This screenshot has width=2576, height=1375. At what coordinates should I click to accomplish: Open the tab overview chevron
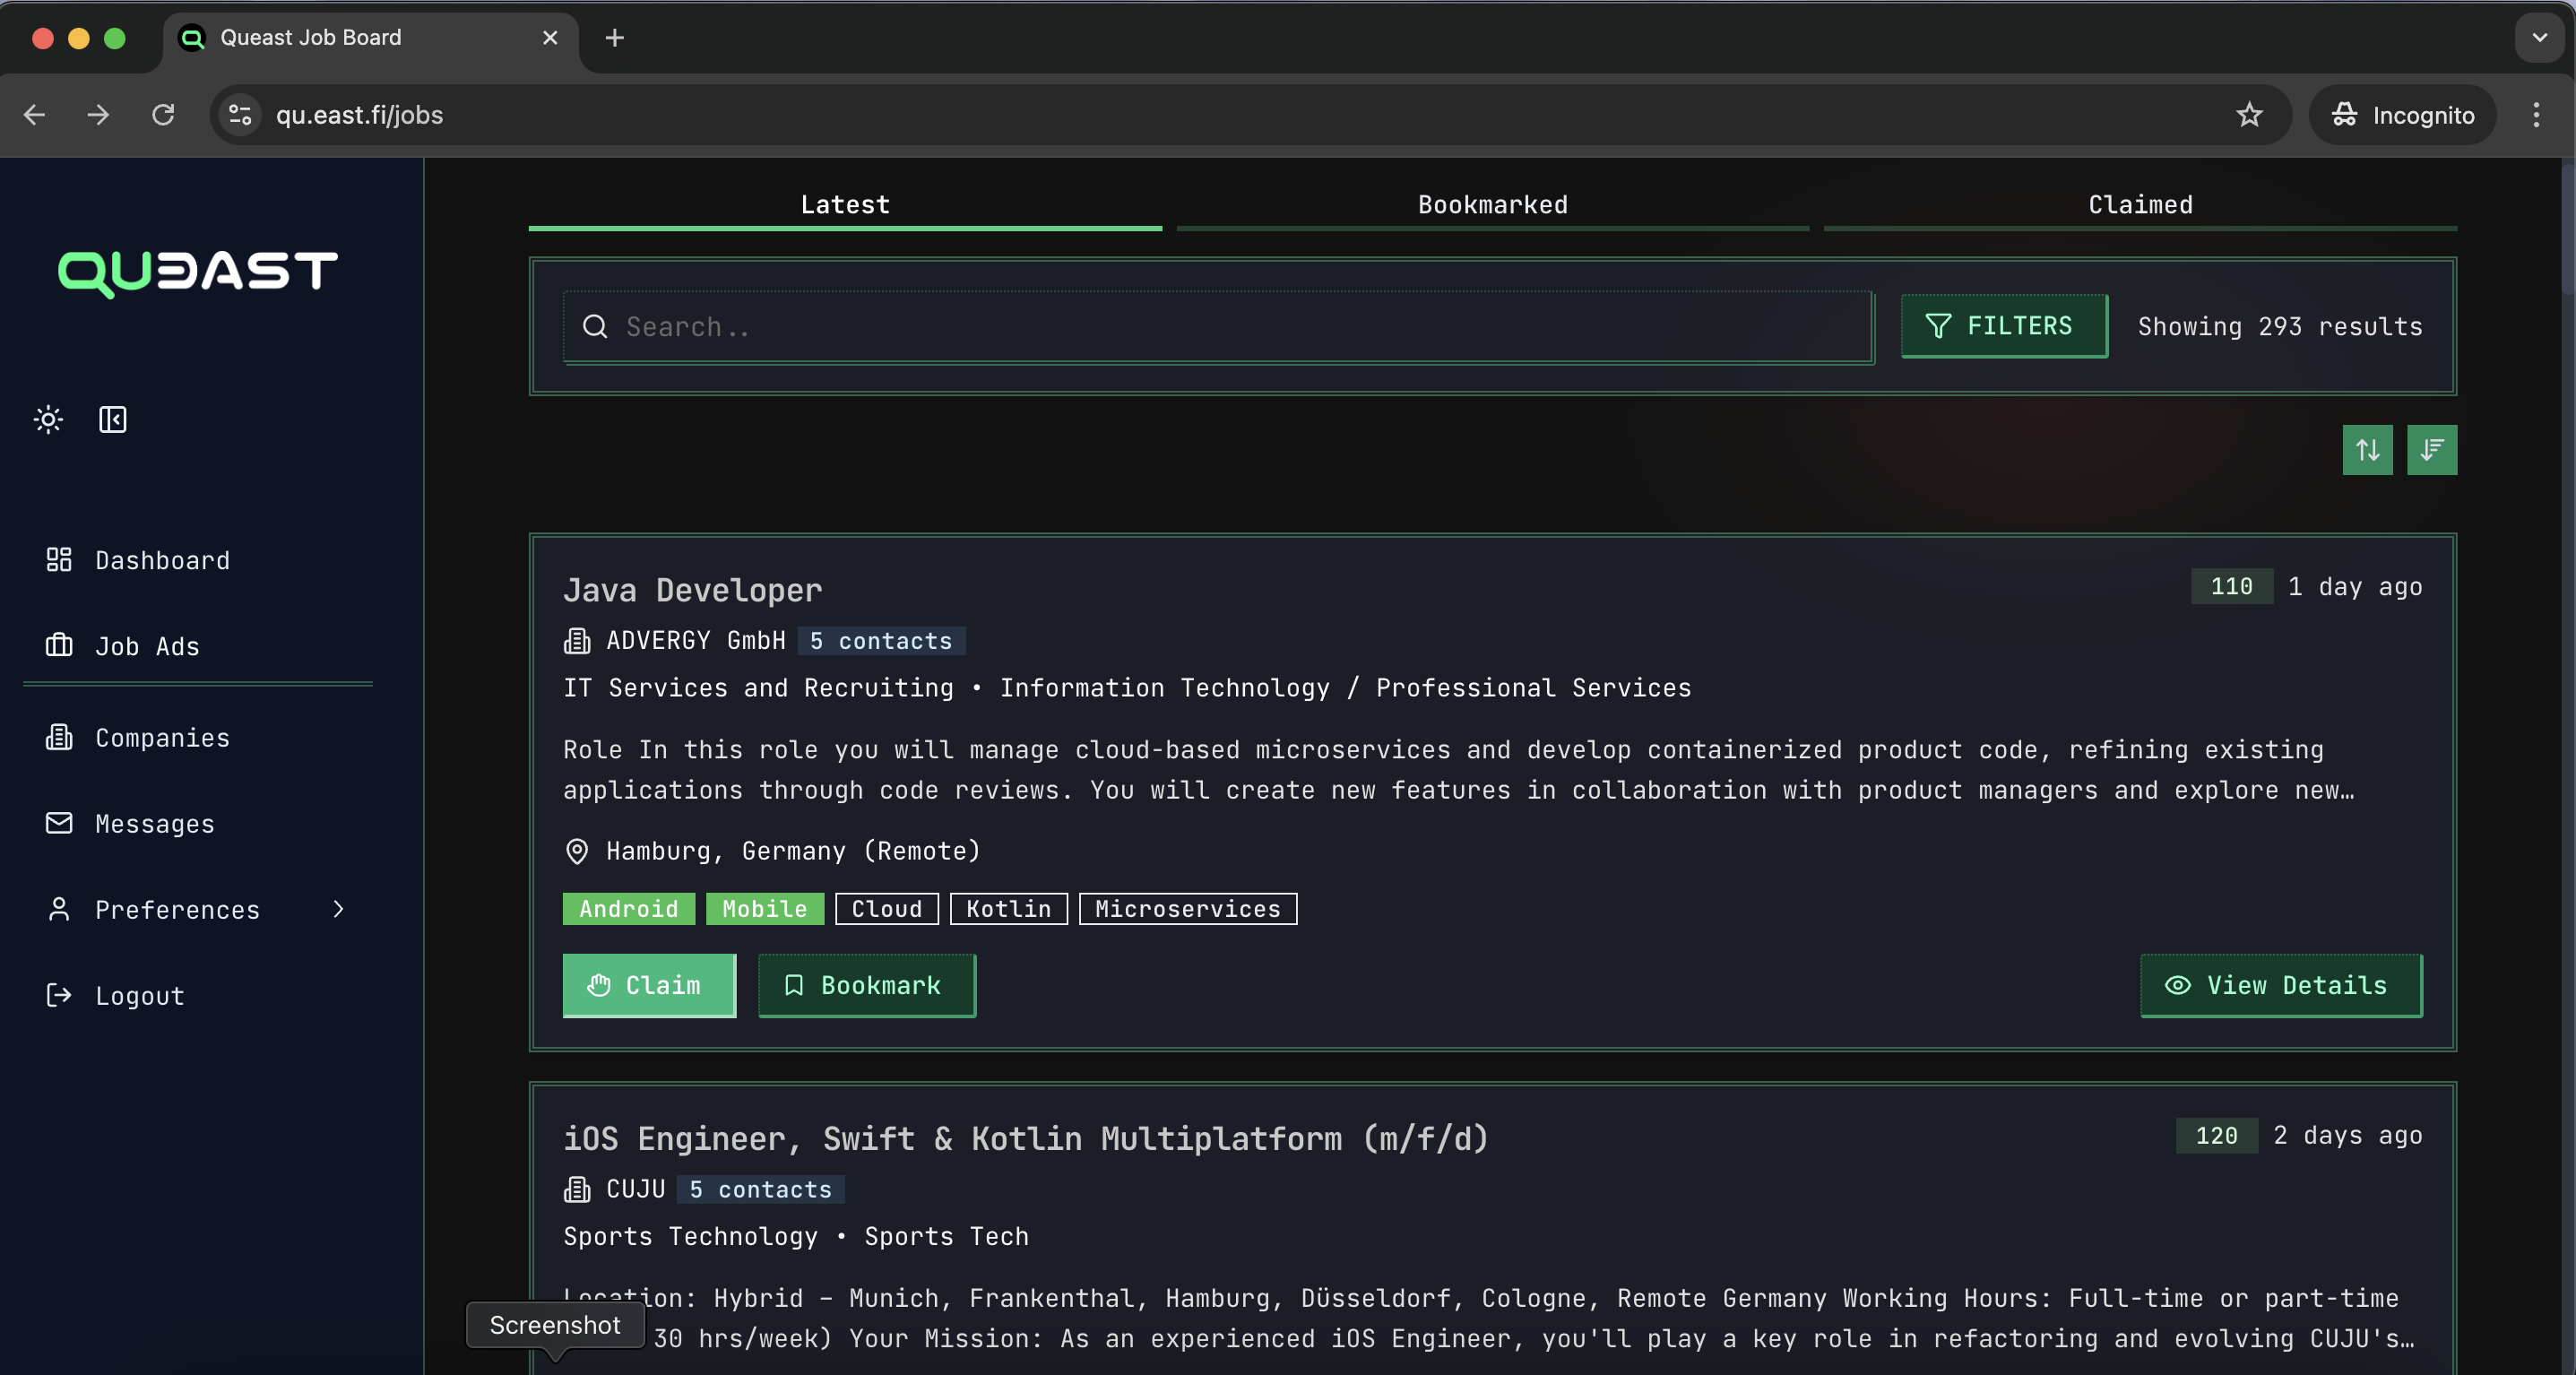click(2538, 38)
